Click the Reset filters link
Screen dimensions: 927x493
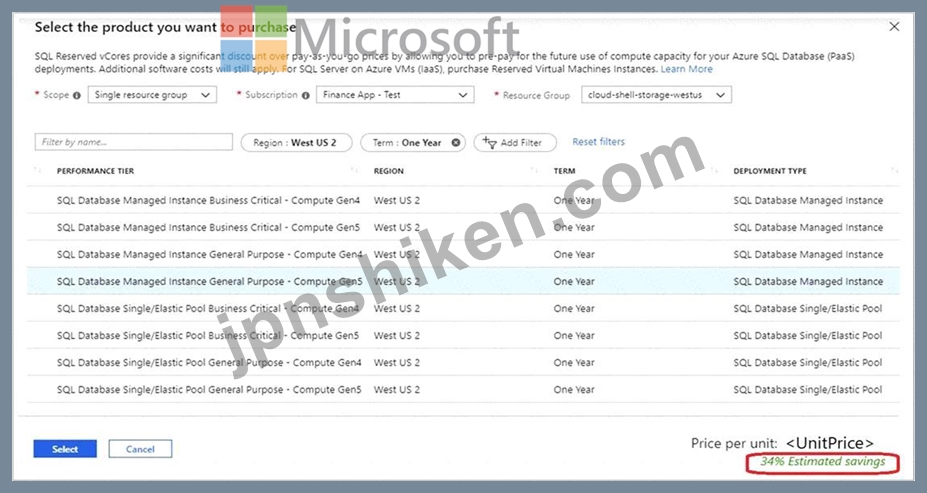click(598, 142)
